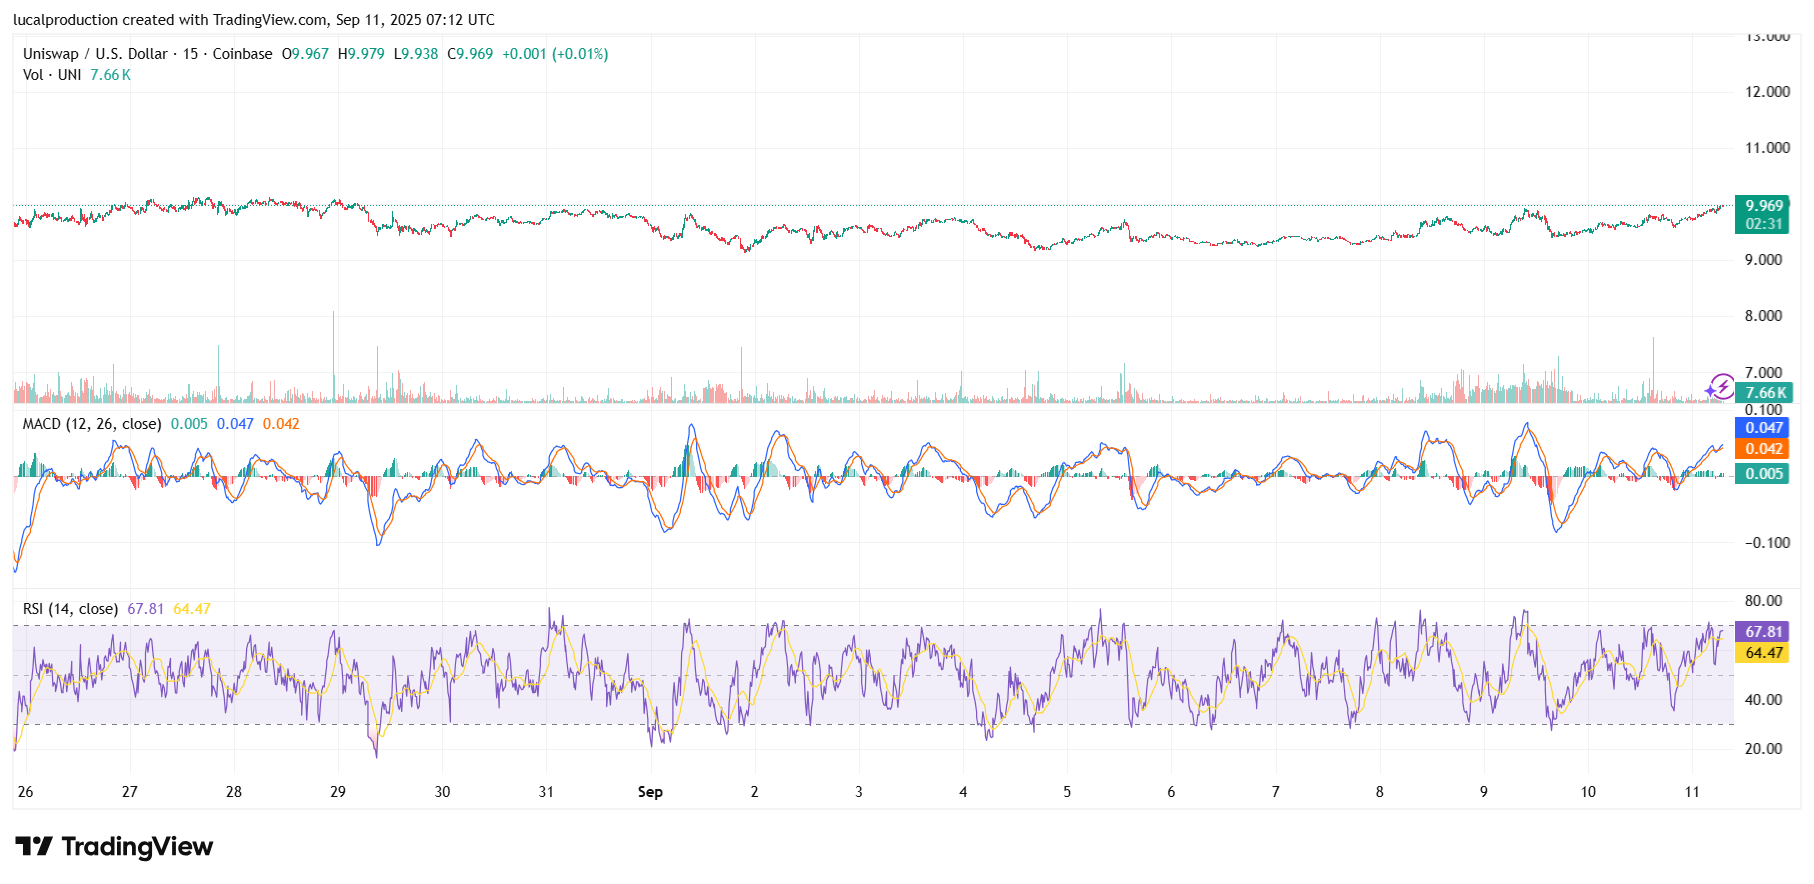1814x884 pixels.
Task: Click the 12.000 price scale label
Action: coord(1767,92)
